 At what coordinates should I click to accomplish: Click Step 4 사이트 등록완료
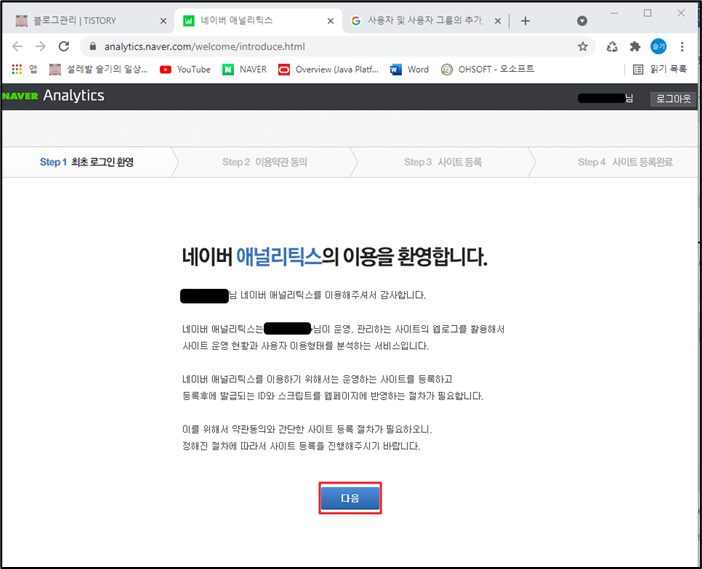[x=625, y=162]
